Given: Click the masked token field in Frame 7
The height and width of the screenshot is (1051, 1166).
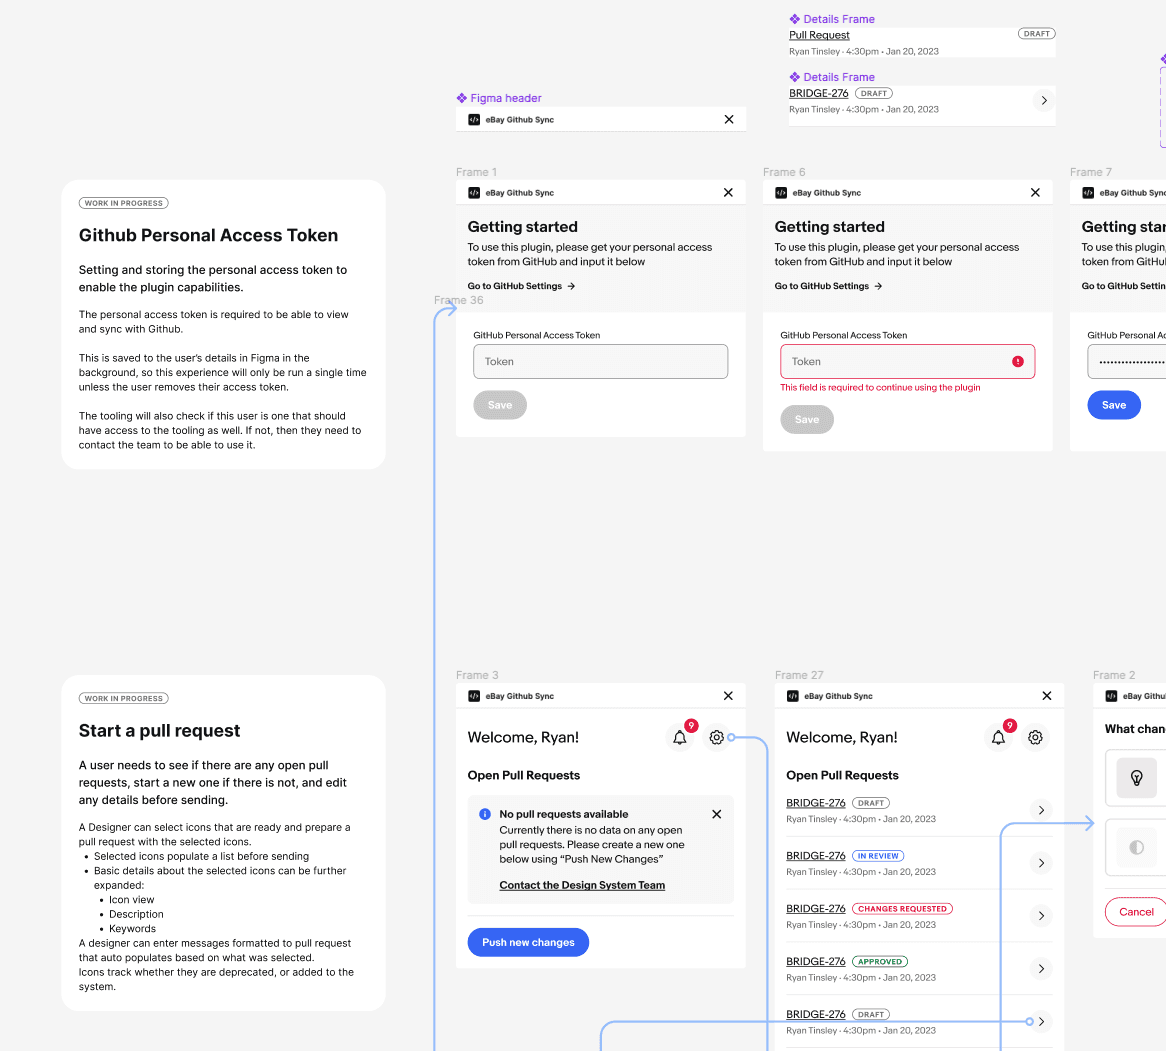Looking at the screenshot, I should 1127,361.
